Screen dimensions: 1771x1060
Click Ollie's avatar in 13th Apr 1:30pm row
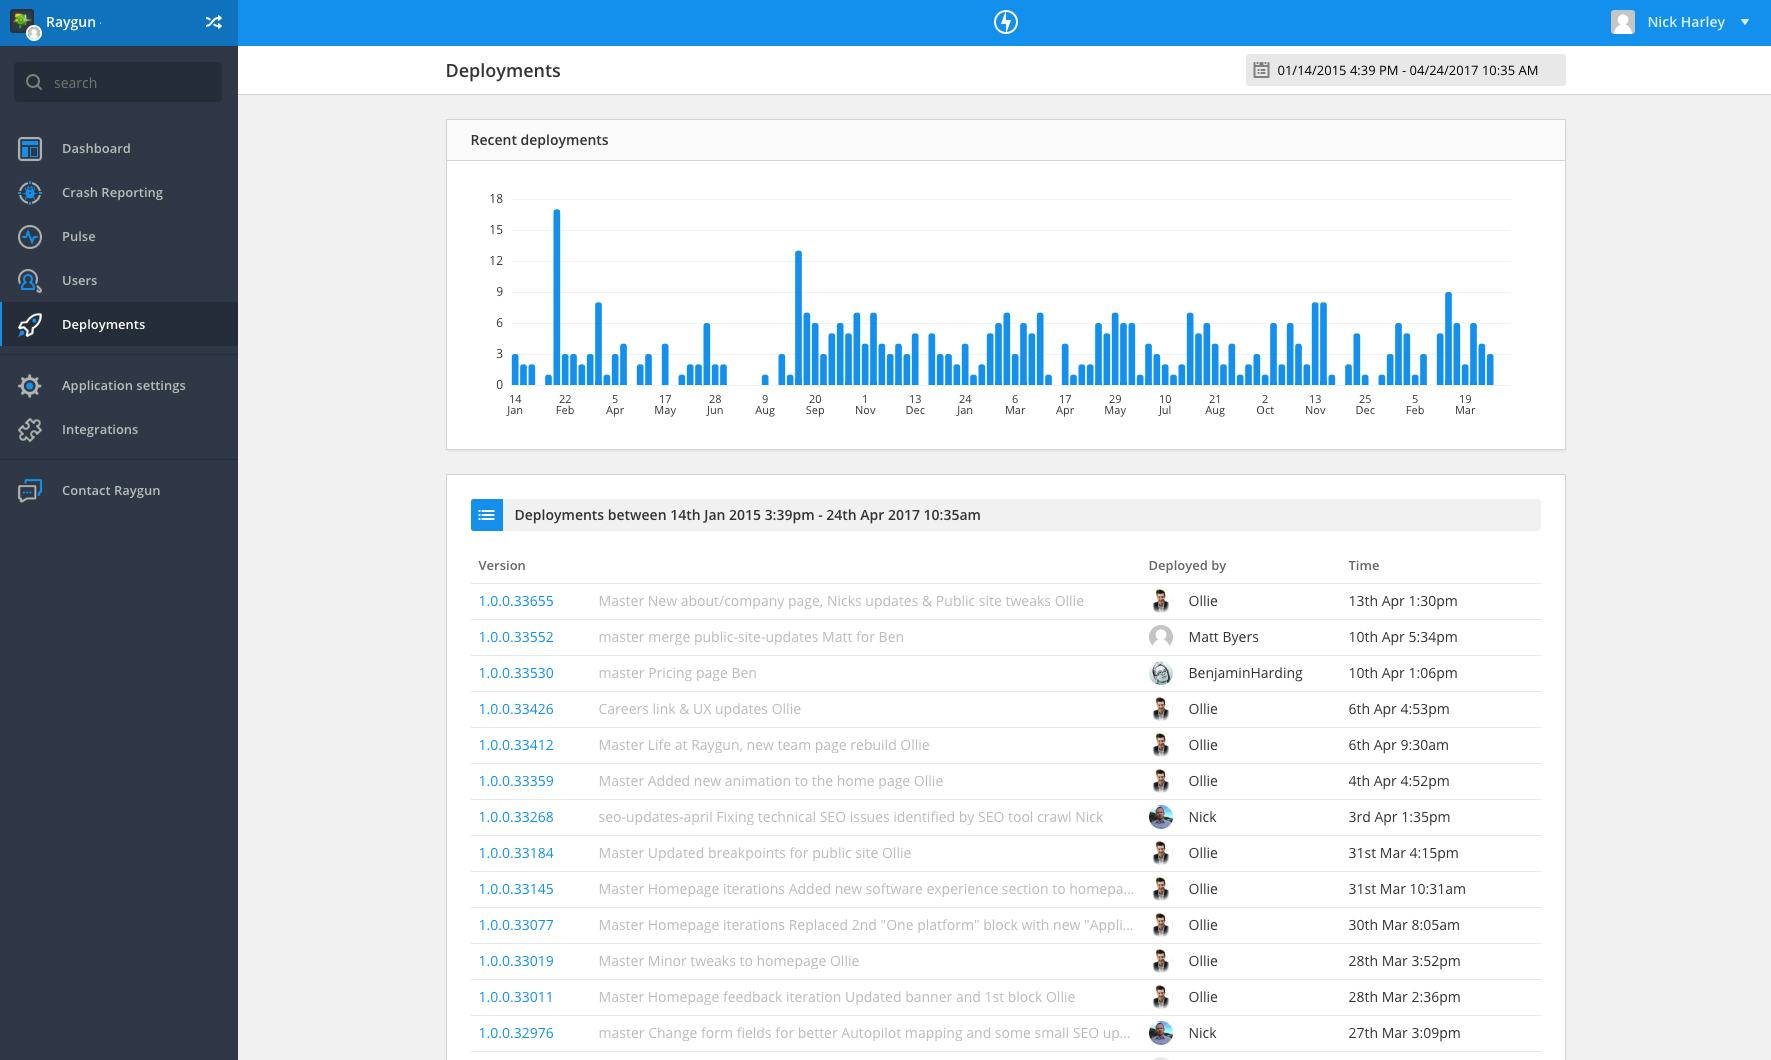click(x=1160, y=601)
